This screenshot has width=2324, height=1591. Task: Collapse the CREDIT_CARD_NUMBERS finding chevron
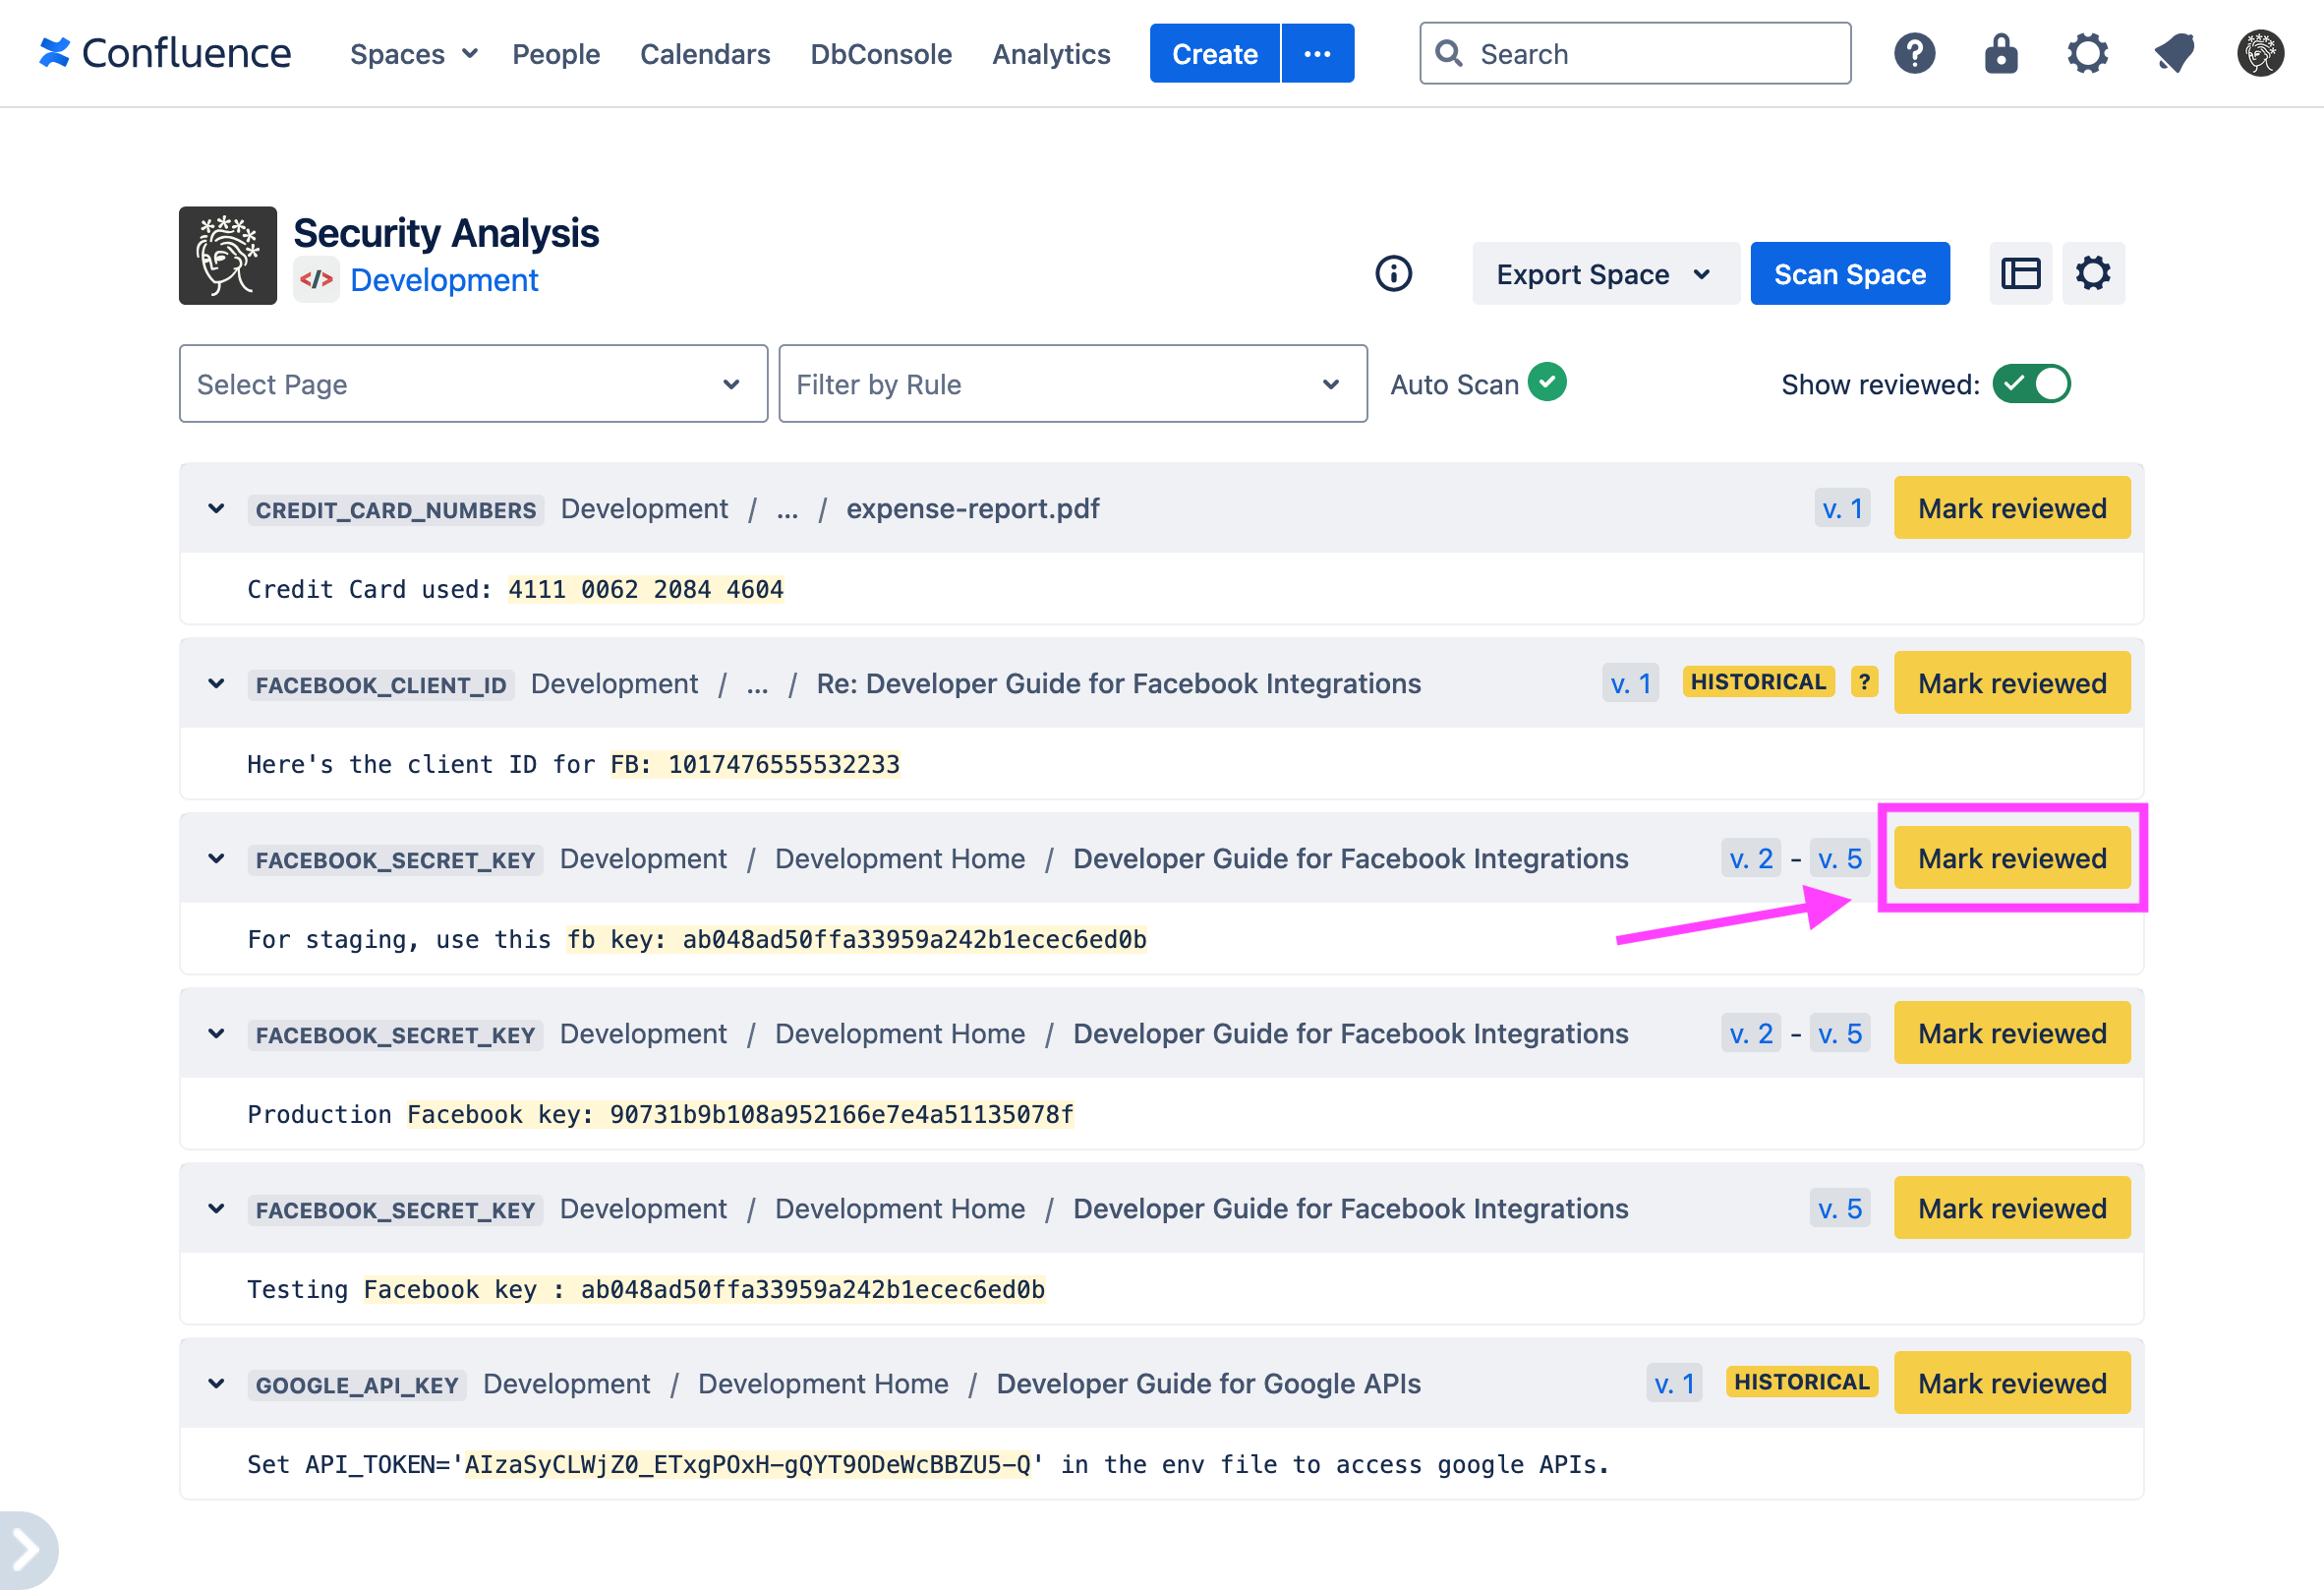click(216, 509)
